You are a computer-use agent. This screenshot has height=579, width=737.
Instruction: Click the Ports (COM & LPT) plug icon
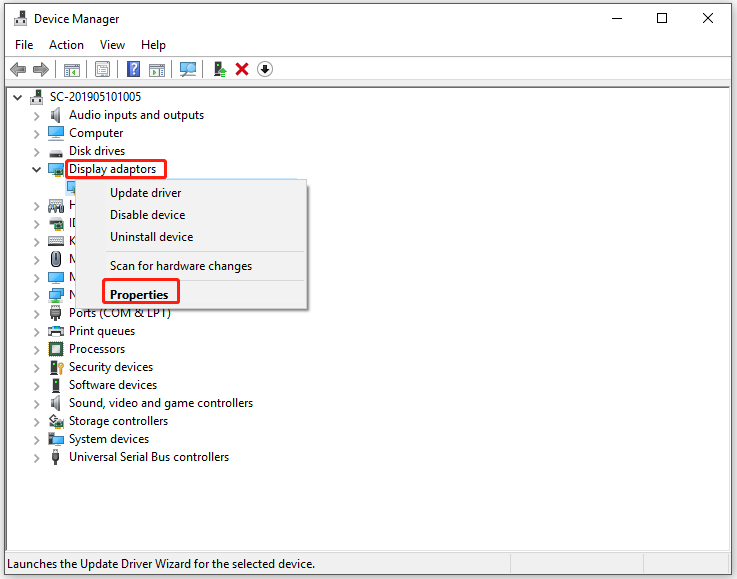pyautogui.click(x=55, y=313)
